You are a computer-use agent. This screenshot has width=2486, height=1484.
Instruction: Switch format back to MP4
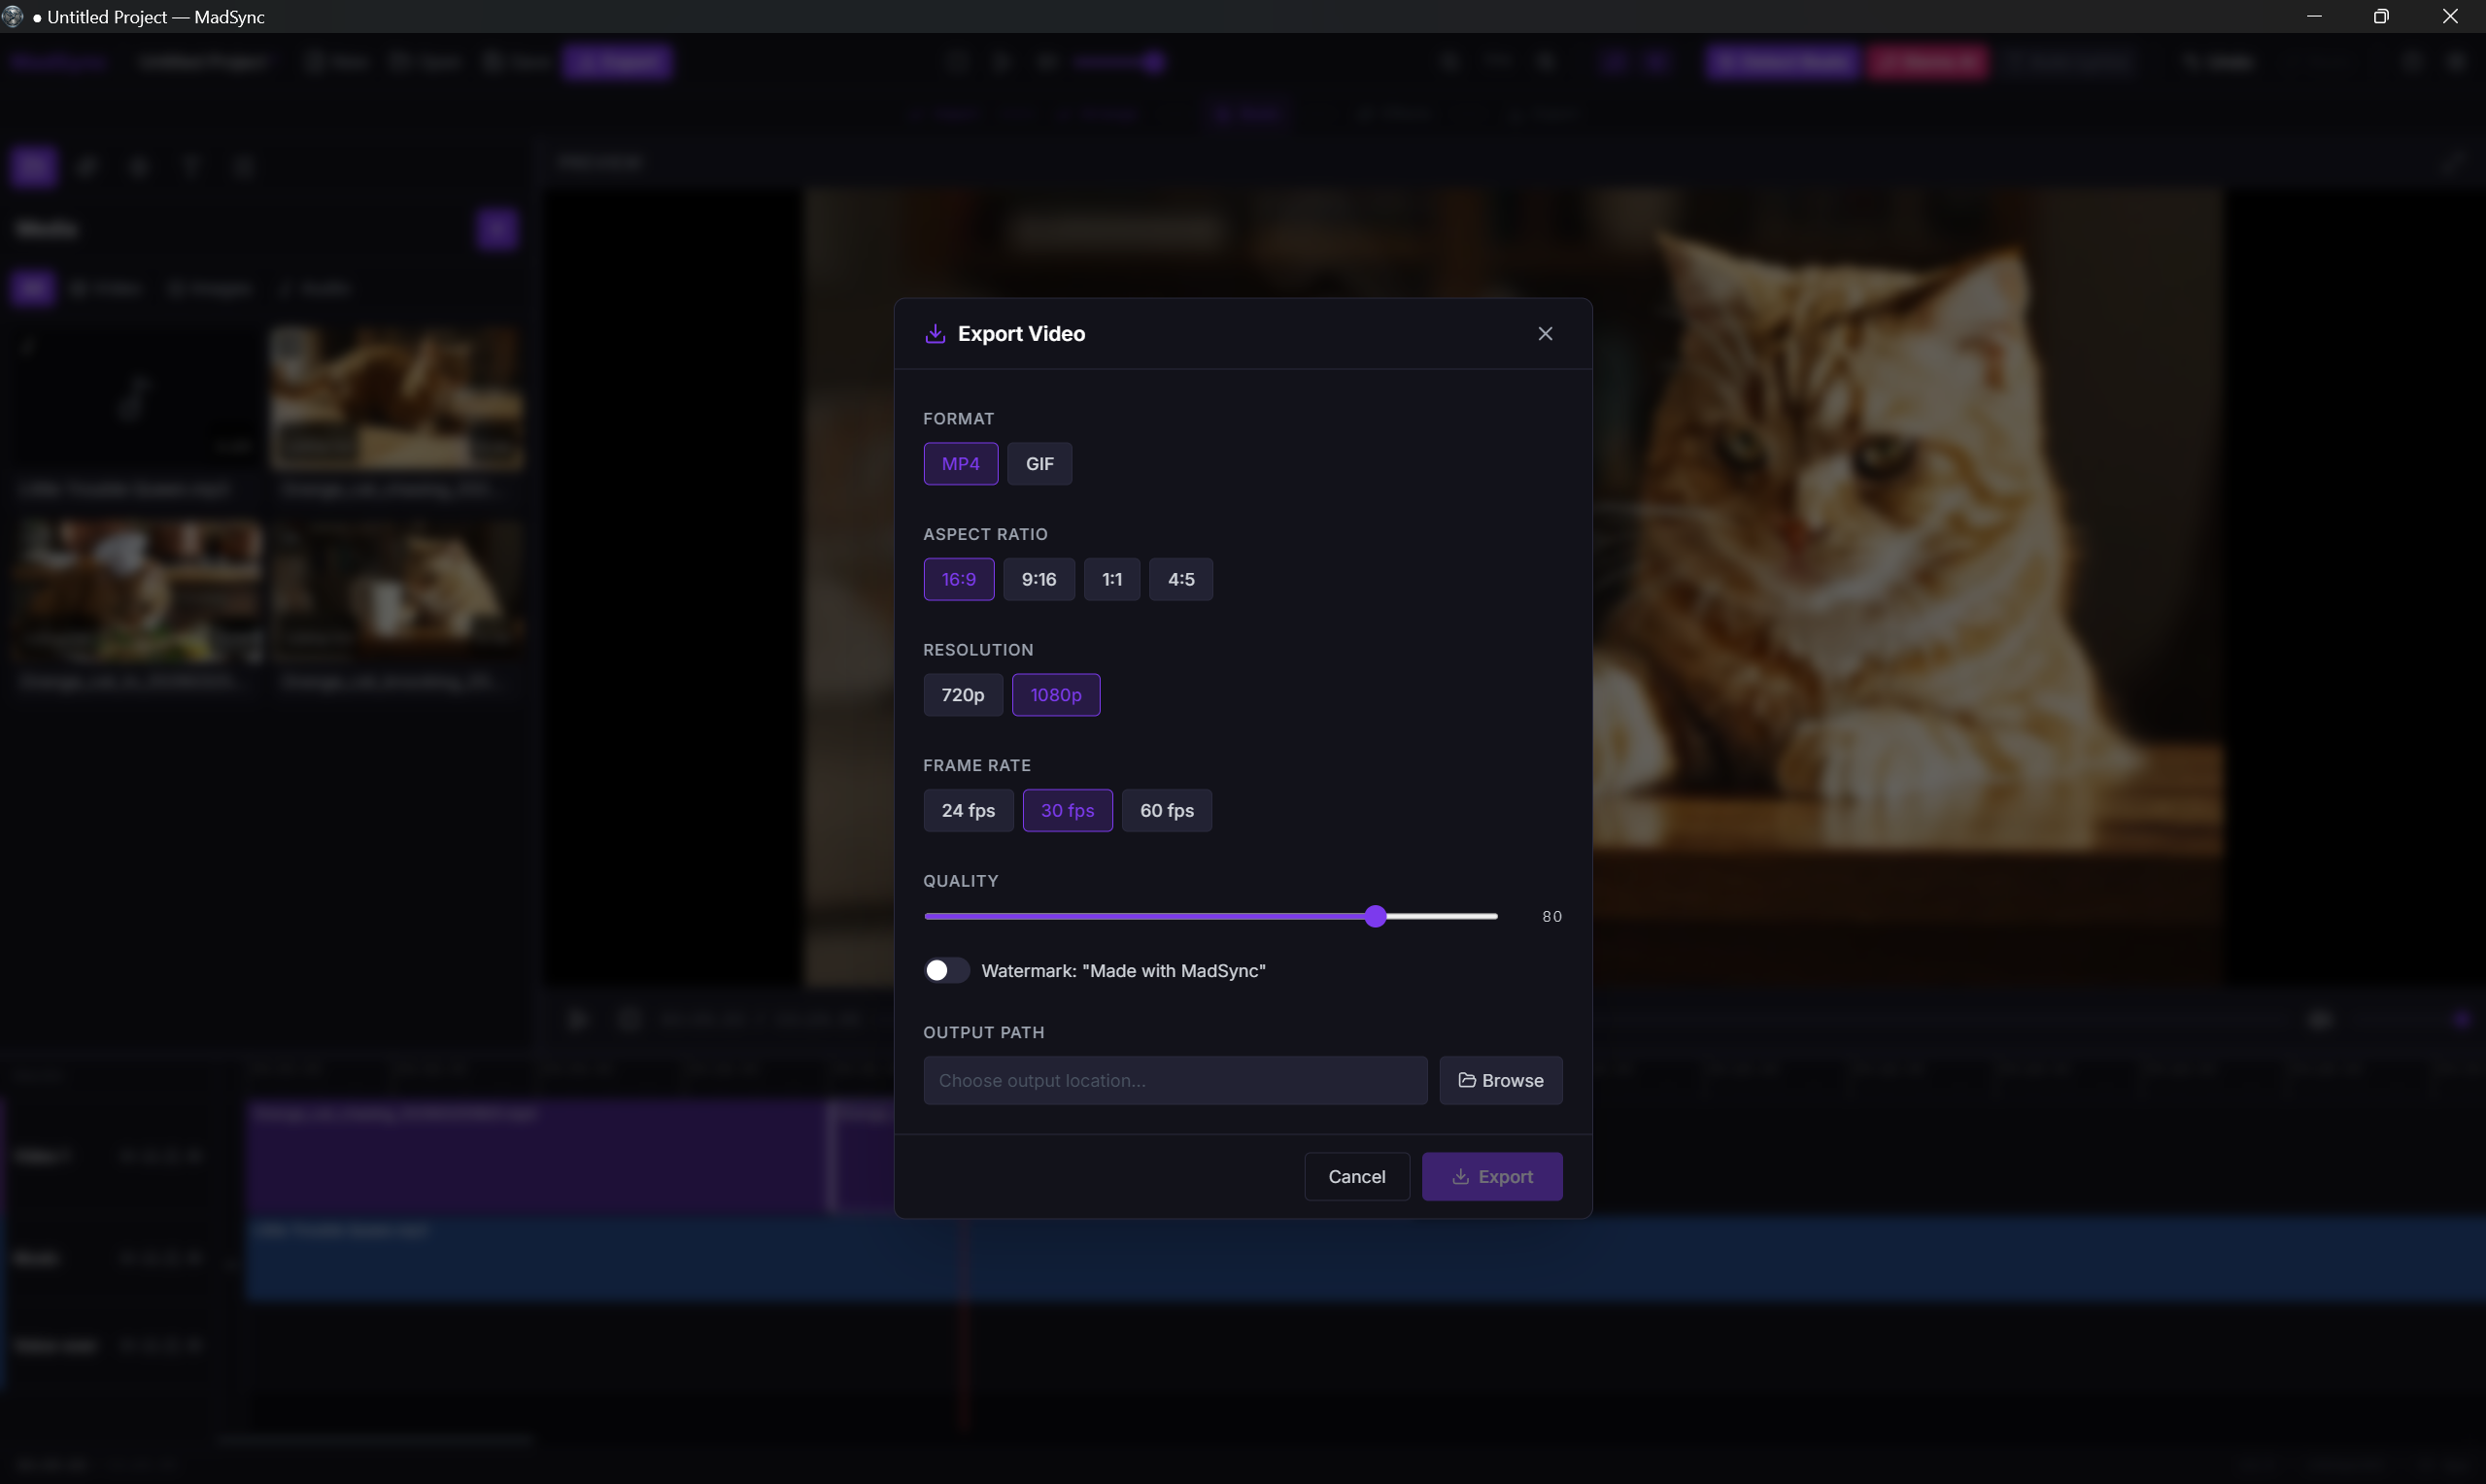click(x=960, y=463)
